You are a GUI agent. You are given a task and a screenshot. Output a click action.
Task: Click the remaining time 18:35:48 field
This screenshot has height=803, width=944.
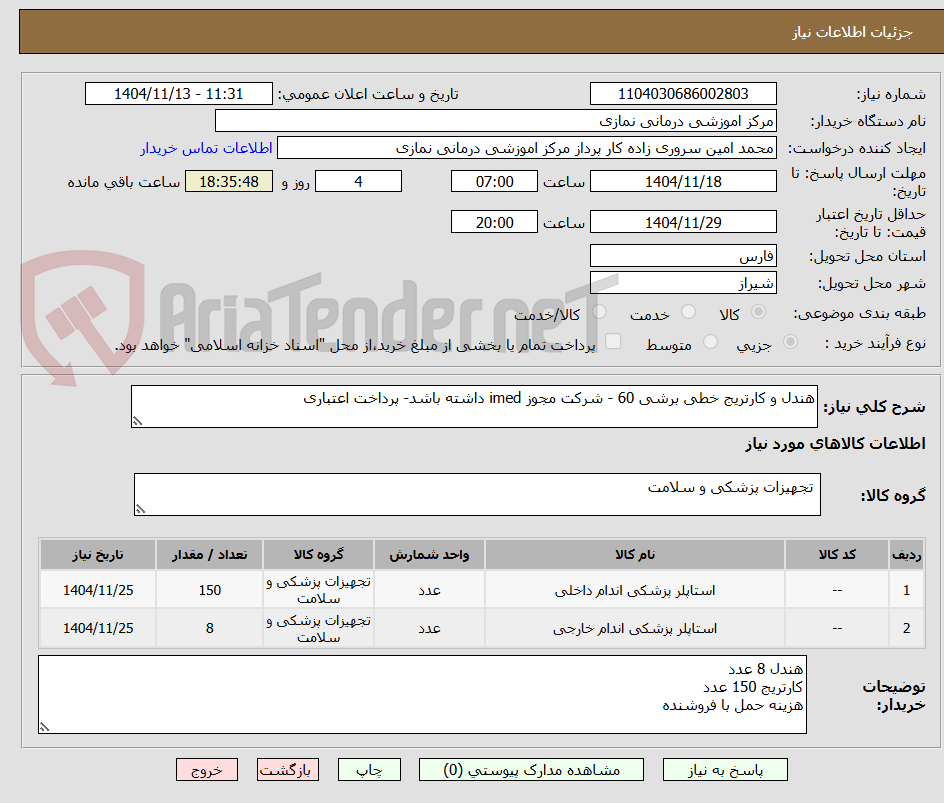pos(229,181)
